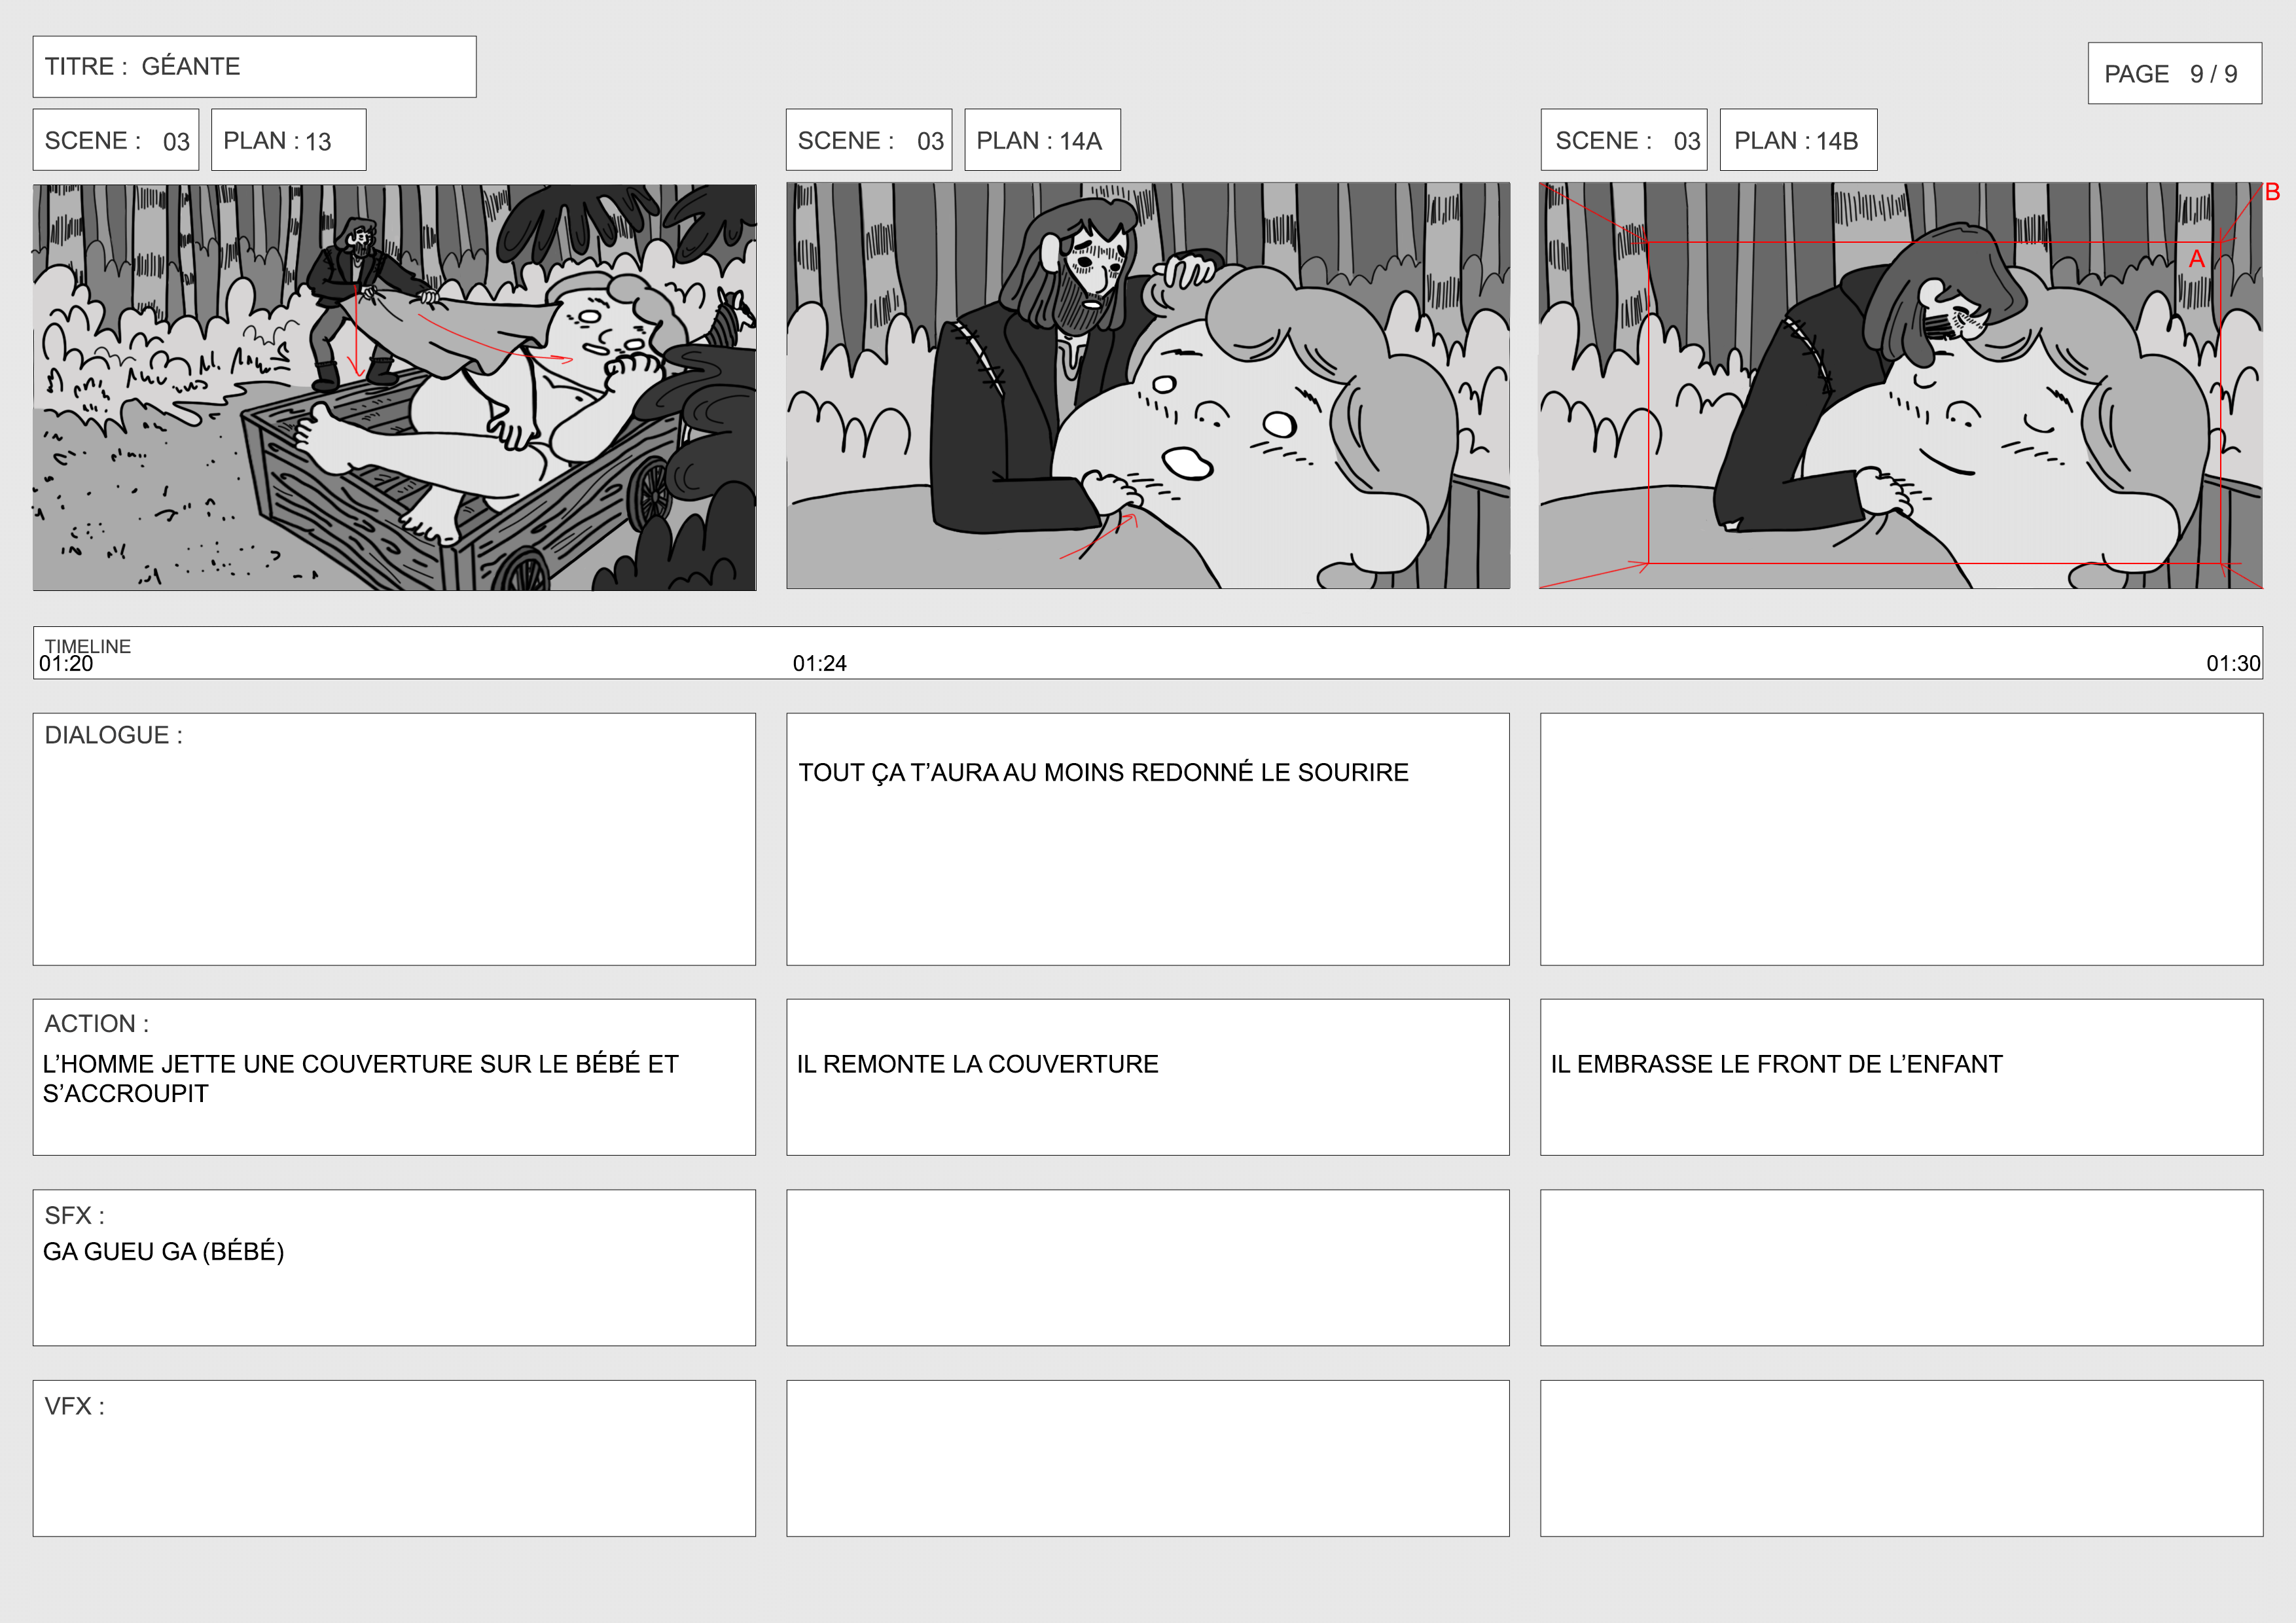The width and height of the screenshot is (2296, 1623).
Task: Click the 01:24 timeline marker
Action: 819,663
